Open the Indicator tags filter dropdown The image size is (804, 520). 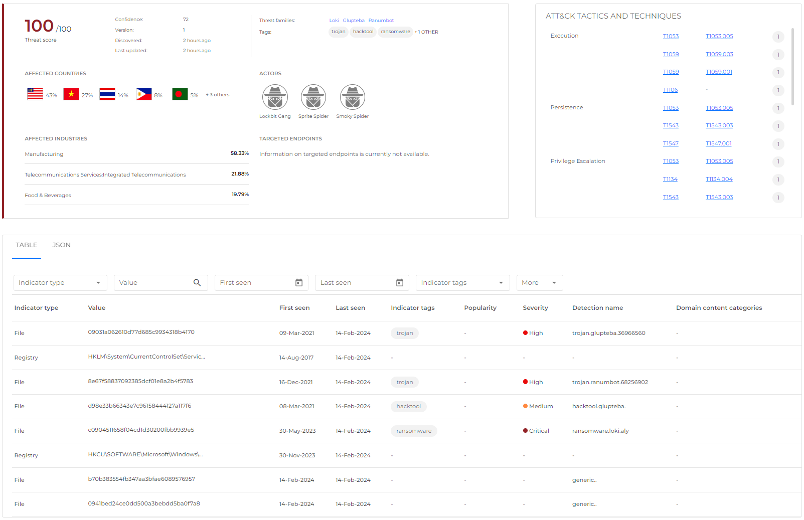pyautogui.click(x=501, y=283)
